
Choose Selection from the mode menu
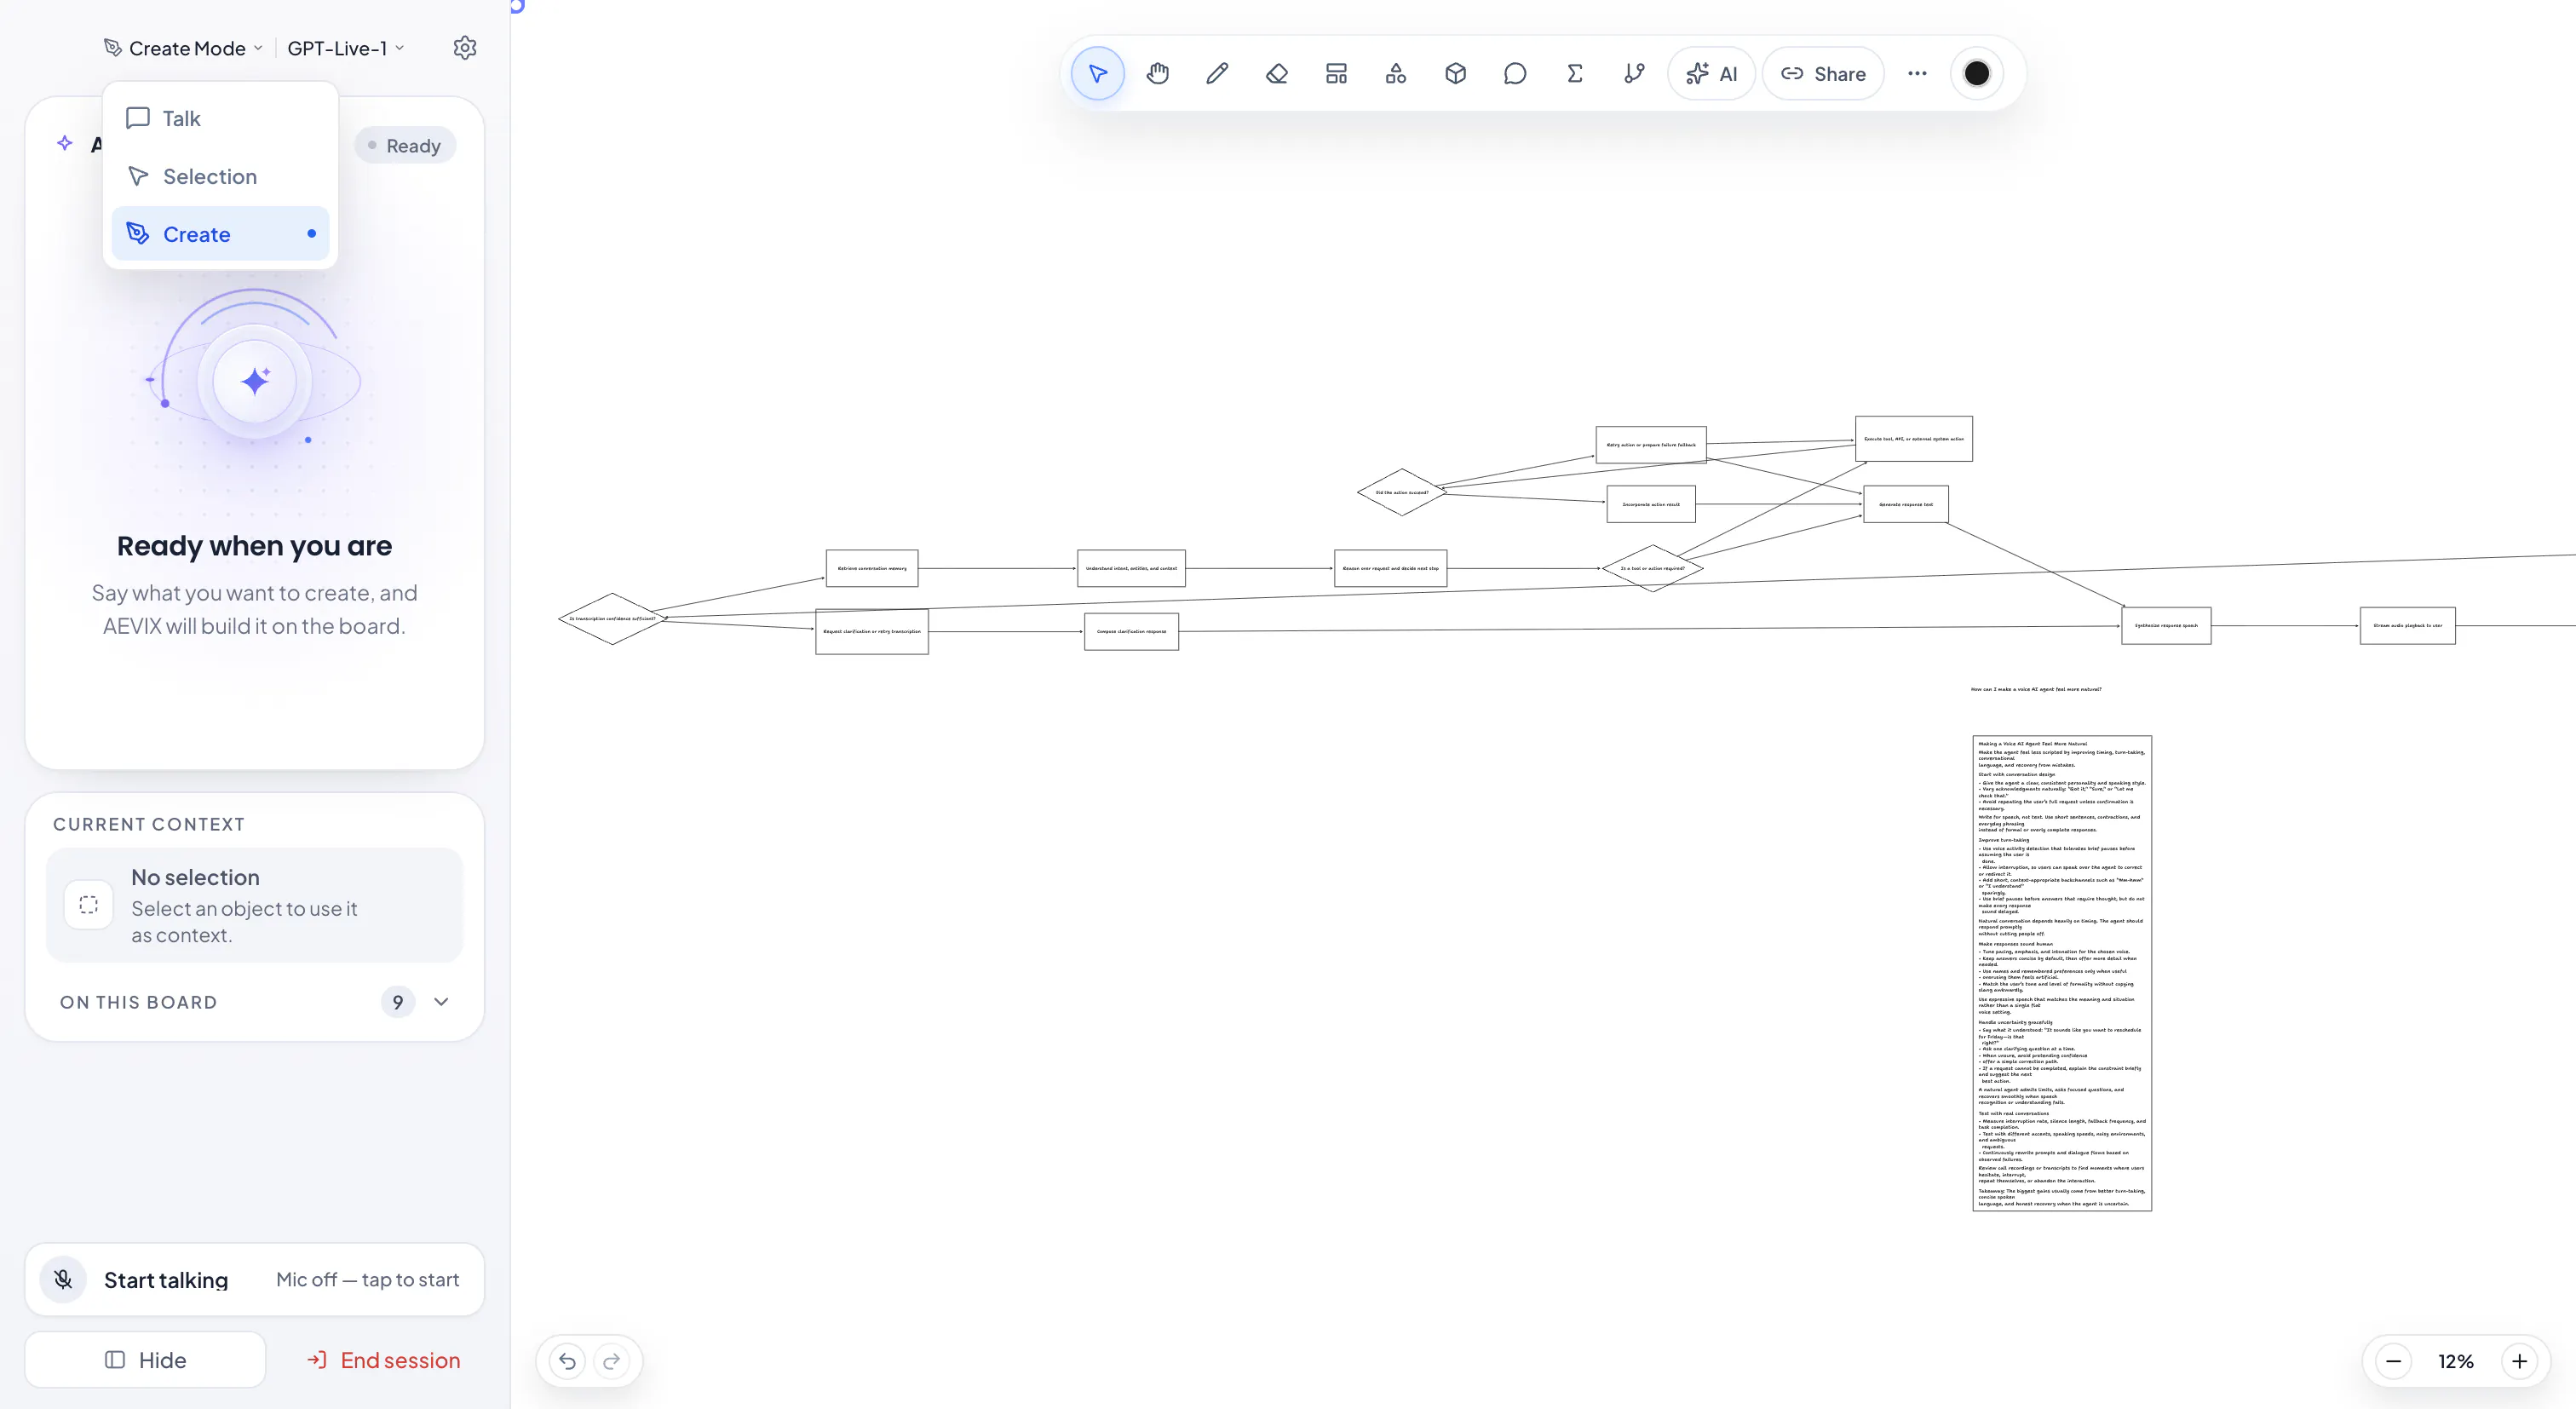(x=220, y=176)
